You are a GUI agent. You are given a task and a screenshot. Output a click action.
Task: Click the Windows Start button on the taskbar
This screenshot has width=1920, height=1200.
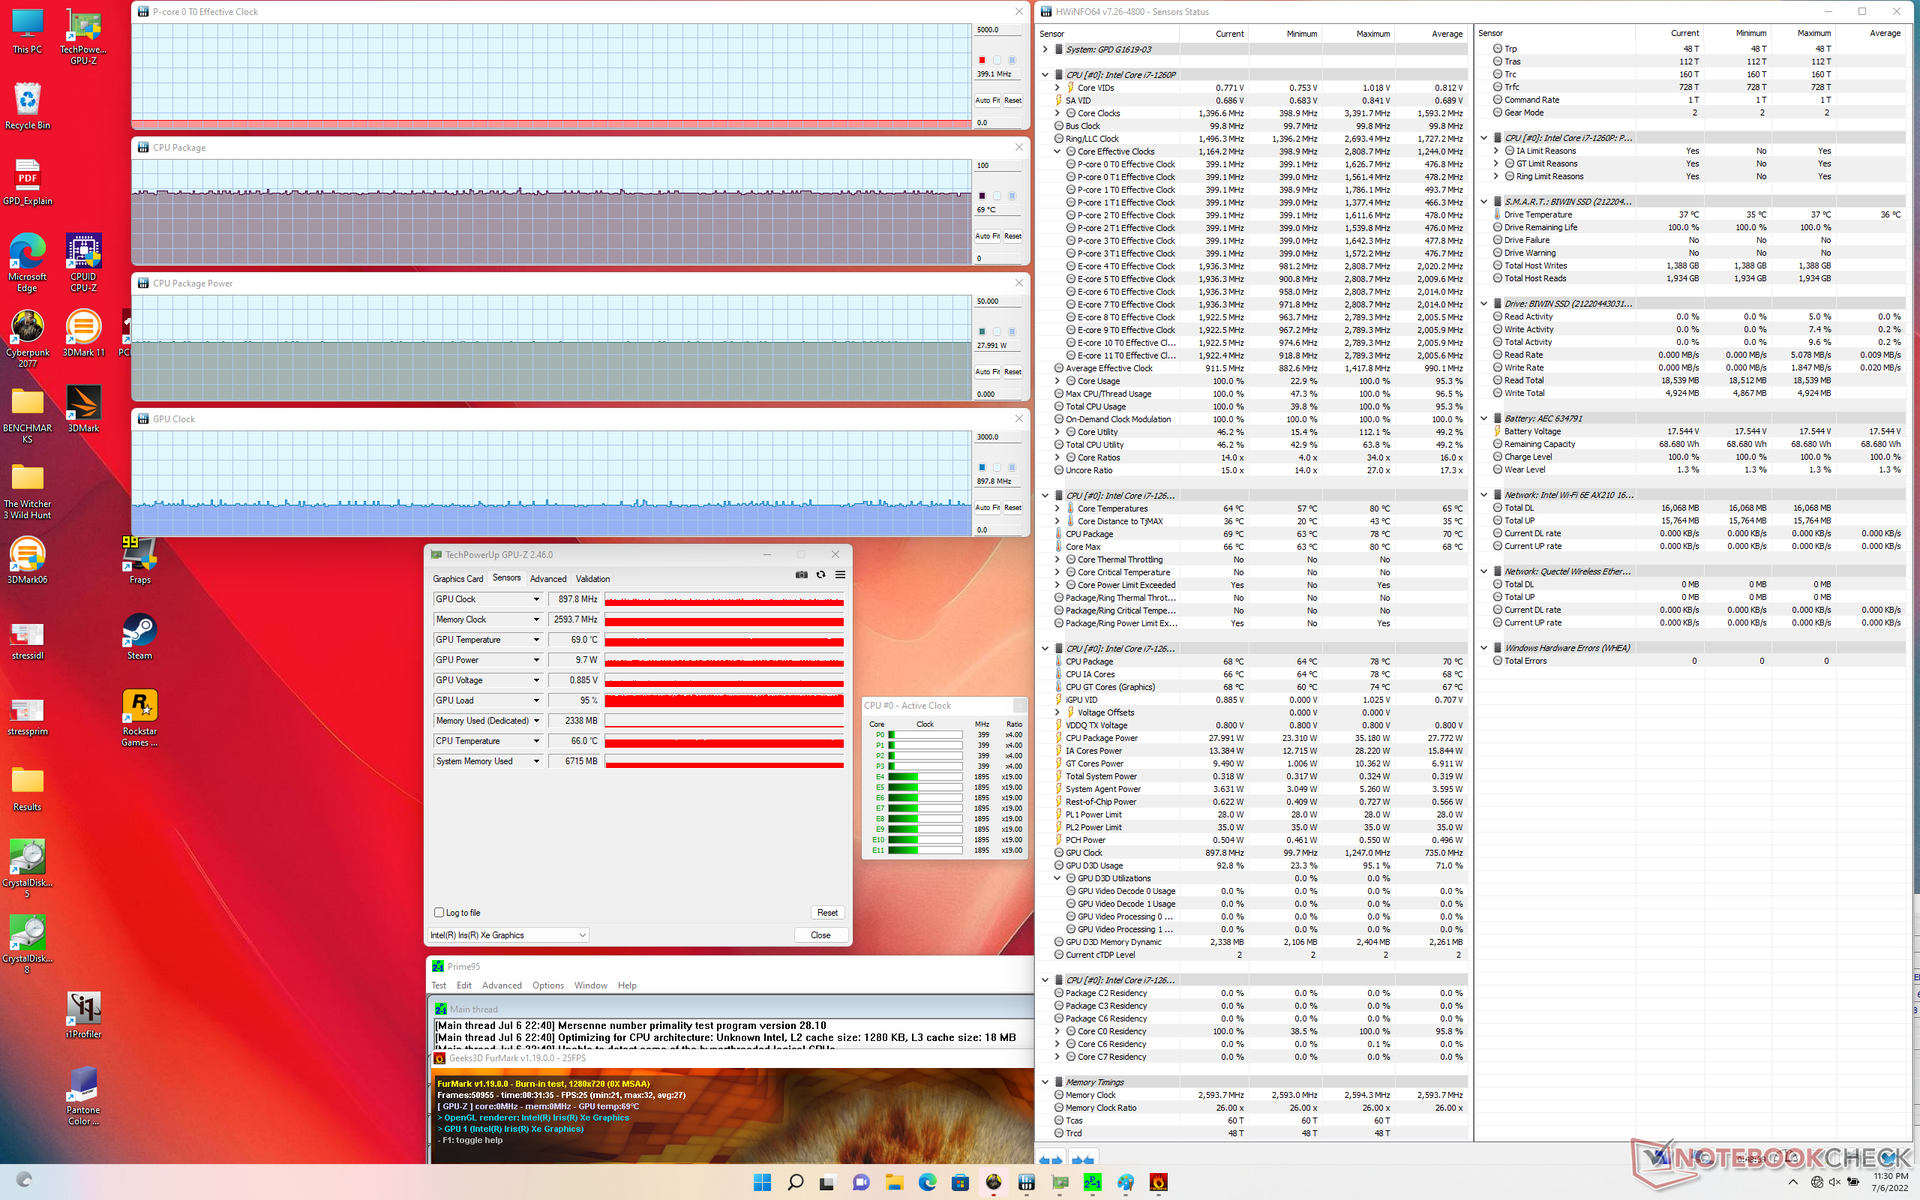[762, 1182]
